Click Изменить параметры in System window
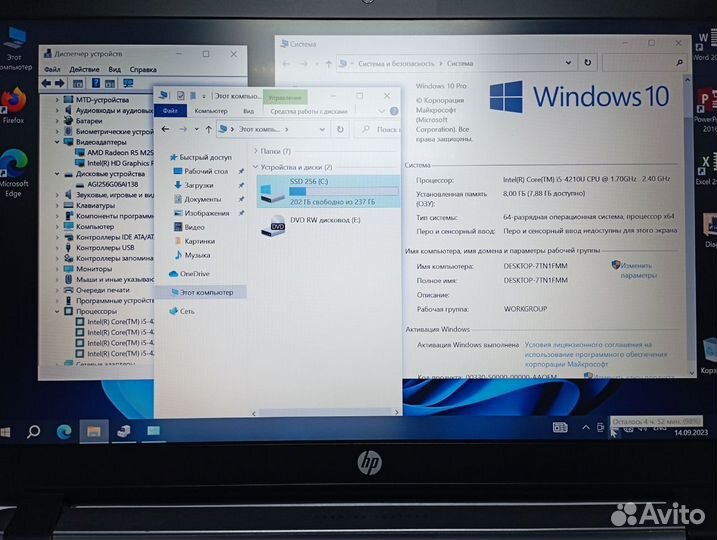This screenshot has width=717, height=540. pos(639,270)
